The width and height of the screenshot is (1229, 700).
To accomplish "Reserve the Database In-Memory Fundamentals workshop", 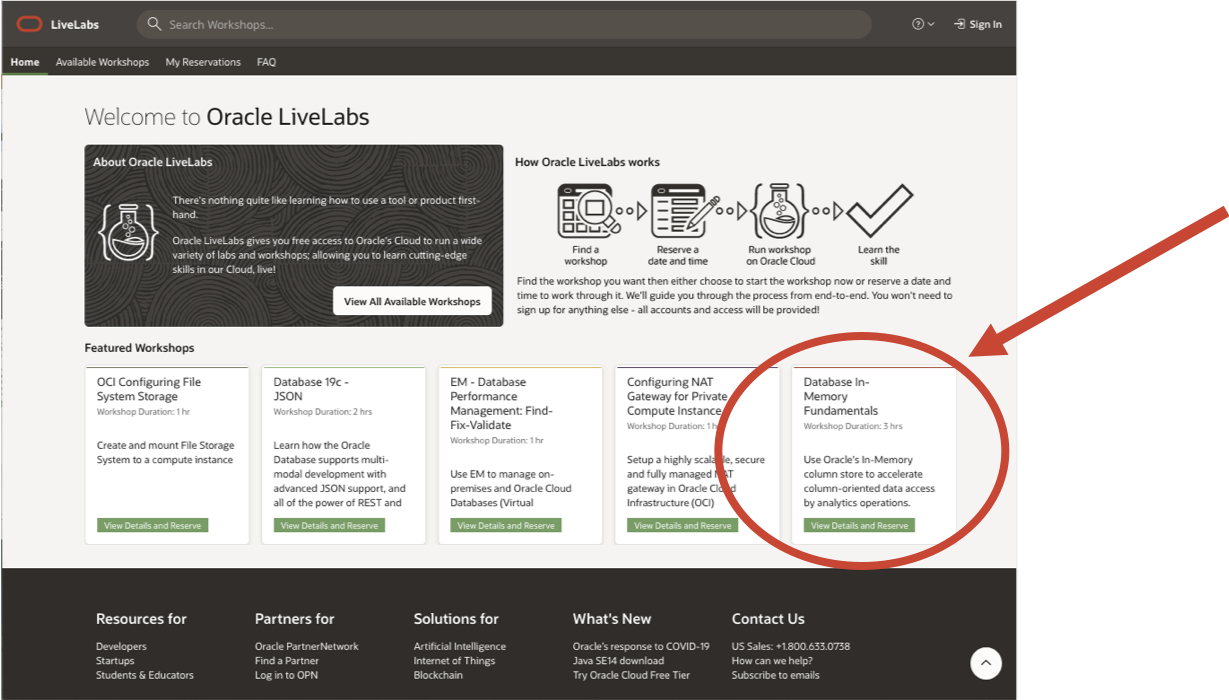I will (x=859, y=525).
